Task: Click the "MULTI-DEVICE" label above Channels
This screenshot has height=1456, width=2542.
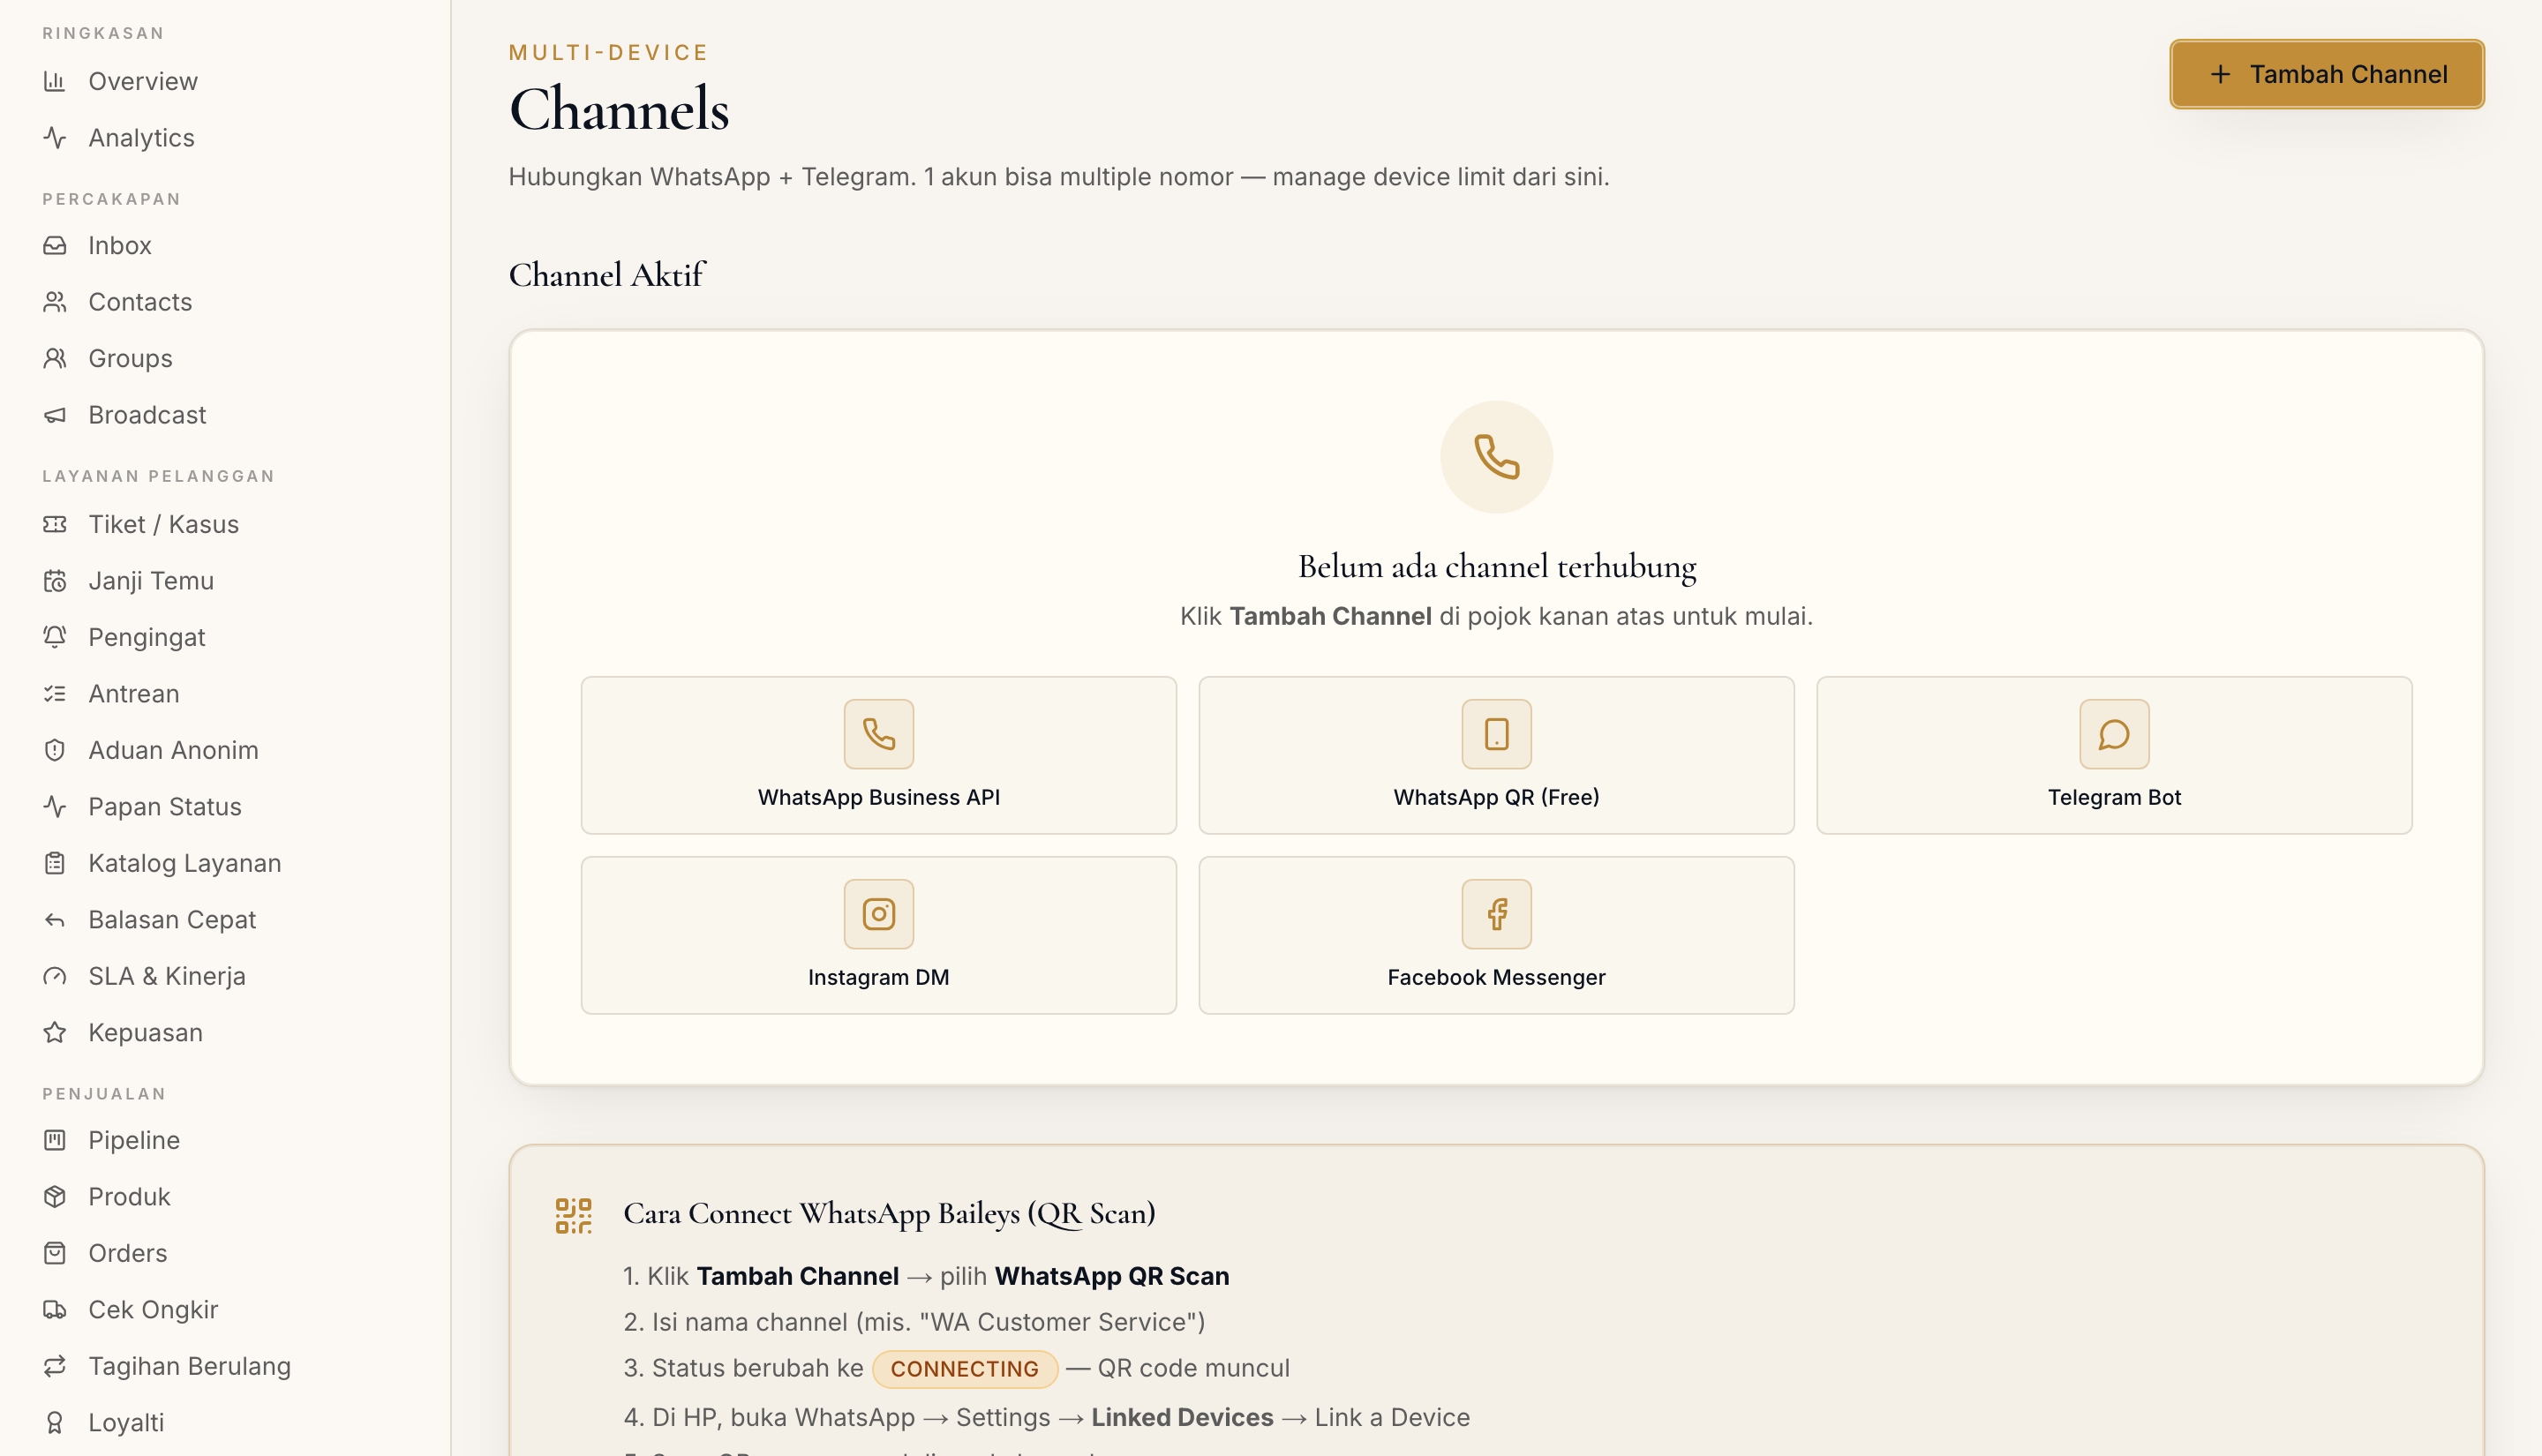Action: [x=608, y=53]
